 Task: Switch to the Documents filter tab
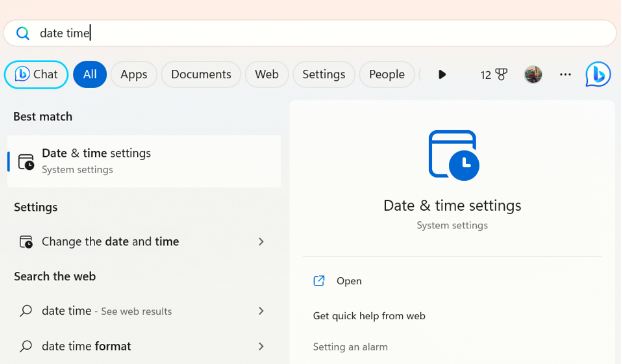(x=201, y=75)
